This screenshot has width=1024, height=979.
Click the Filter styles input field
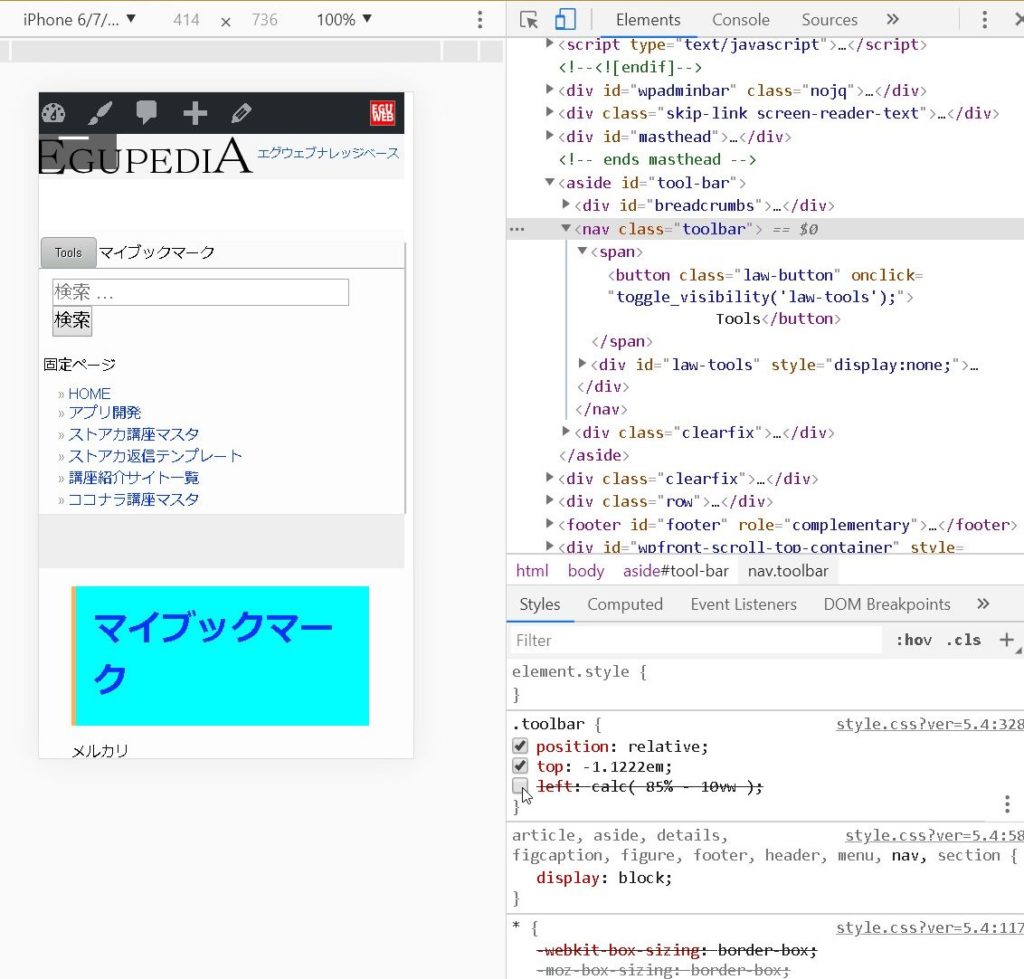click(x=695, y=640)
